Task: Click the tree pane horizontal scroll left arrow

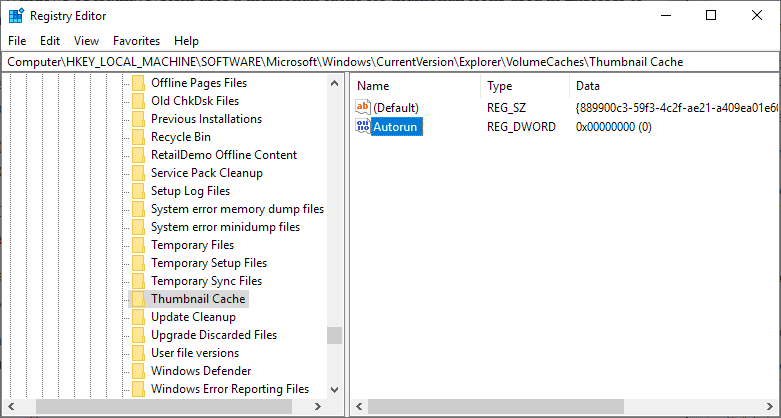Action: pos(11,407)
